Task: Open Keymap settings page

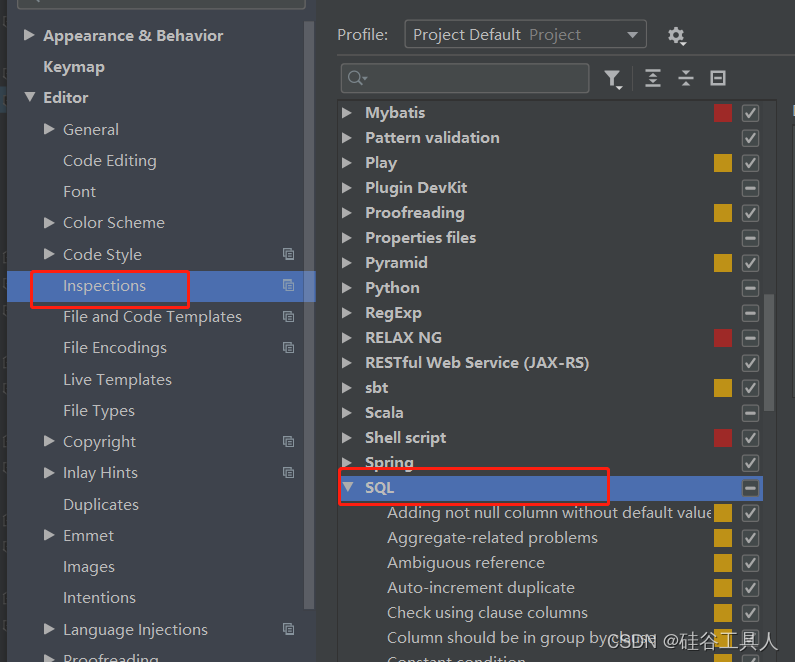Action: tap(74, 67)
